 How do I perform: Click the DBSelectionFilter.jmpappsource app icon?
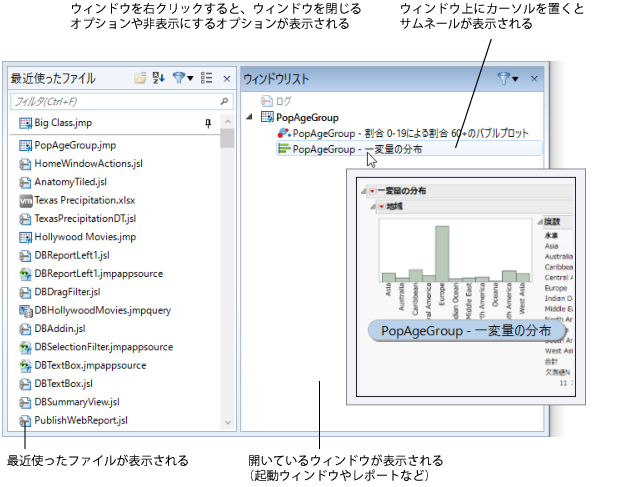(25, 347)
